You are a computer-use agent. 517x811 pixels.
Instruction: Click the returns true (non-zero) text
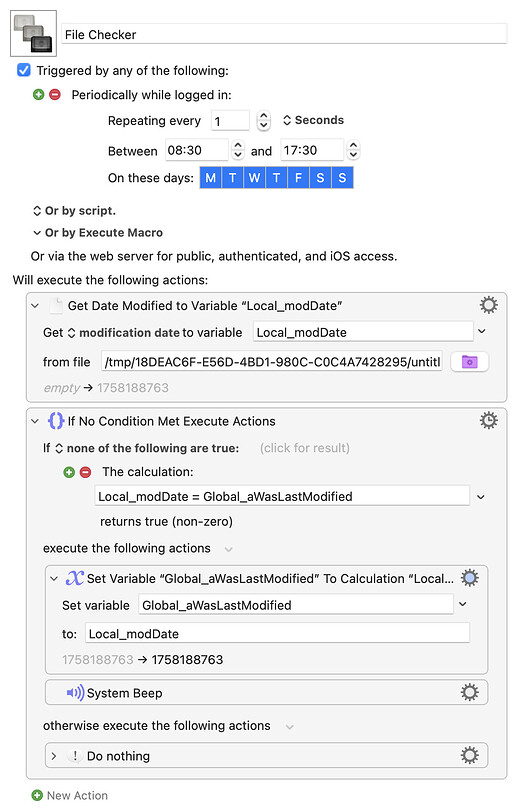(x=166, y=521)
